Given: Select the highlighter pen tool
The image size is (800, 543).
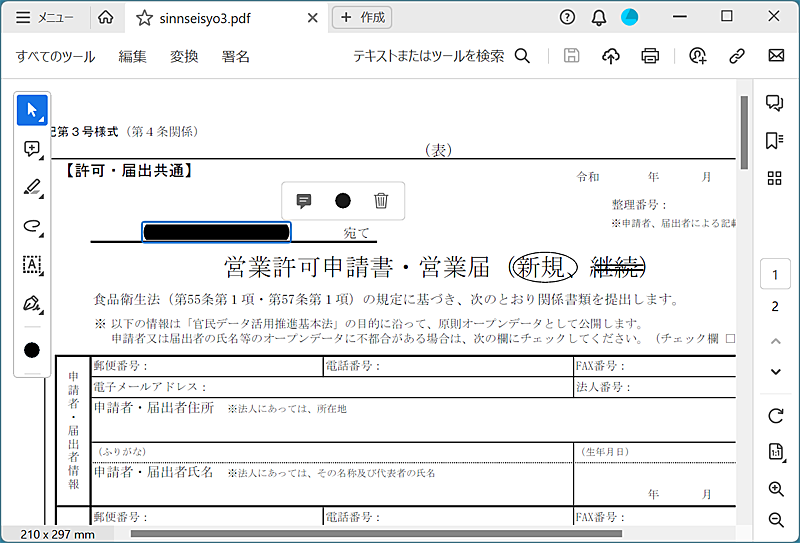Looking at the screenshot, I should tap(32, 187).
